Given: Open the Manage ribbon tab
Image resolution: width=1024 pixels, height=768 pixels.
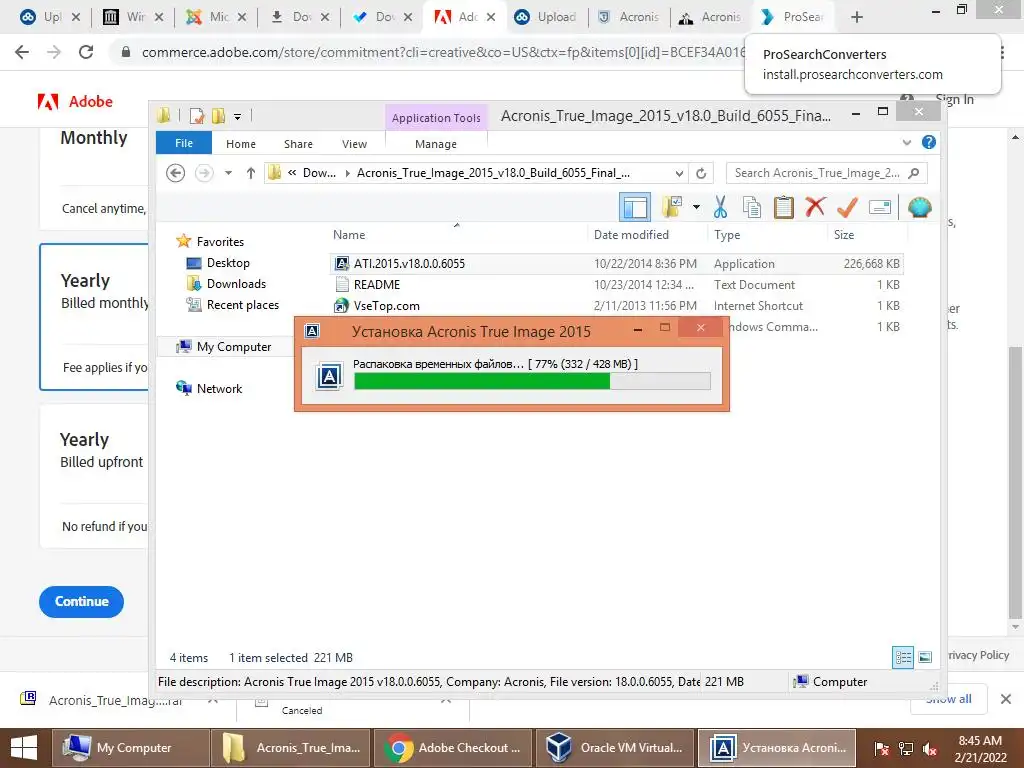Looking at the screenshot, I should click(x=436, y=144).
